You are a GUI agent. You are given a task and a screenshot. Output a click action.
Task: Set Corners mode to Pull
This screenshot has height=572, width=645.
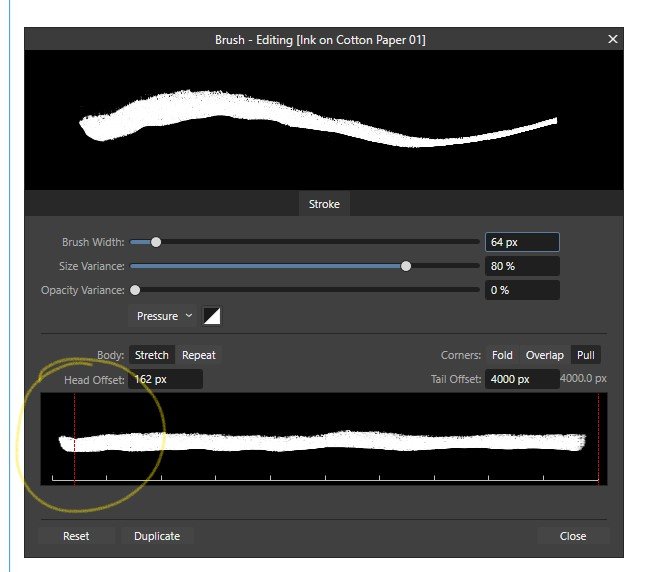[585, 355]
